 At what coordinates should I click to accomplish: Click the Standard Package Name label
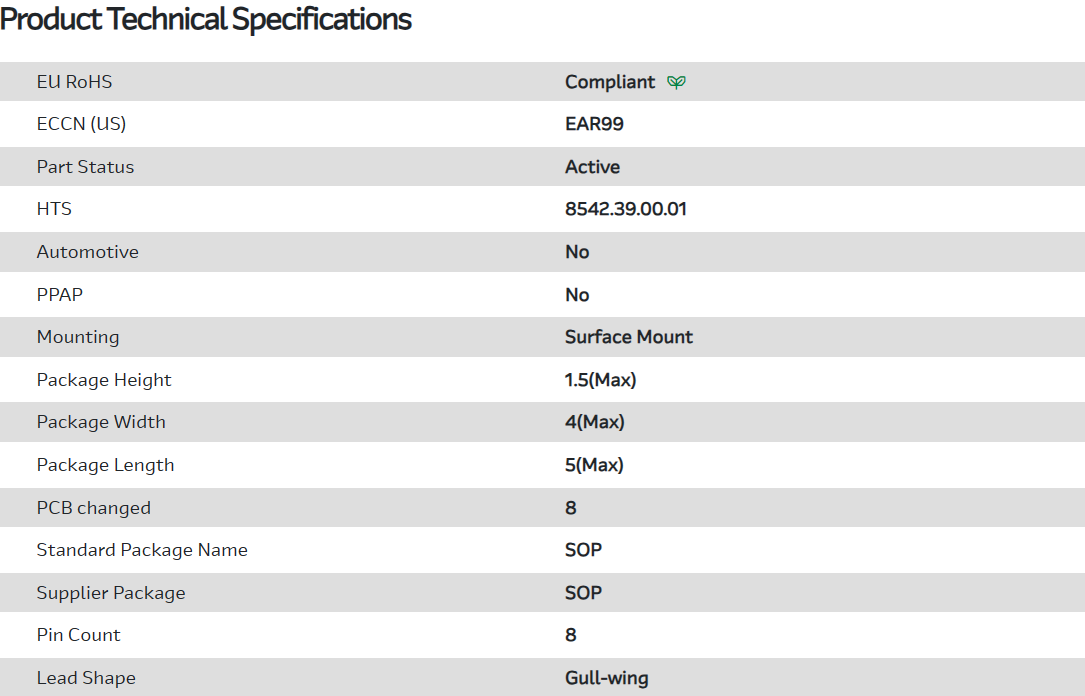click(x=141, y=550)
